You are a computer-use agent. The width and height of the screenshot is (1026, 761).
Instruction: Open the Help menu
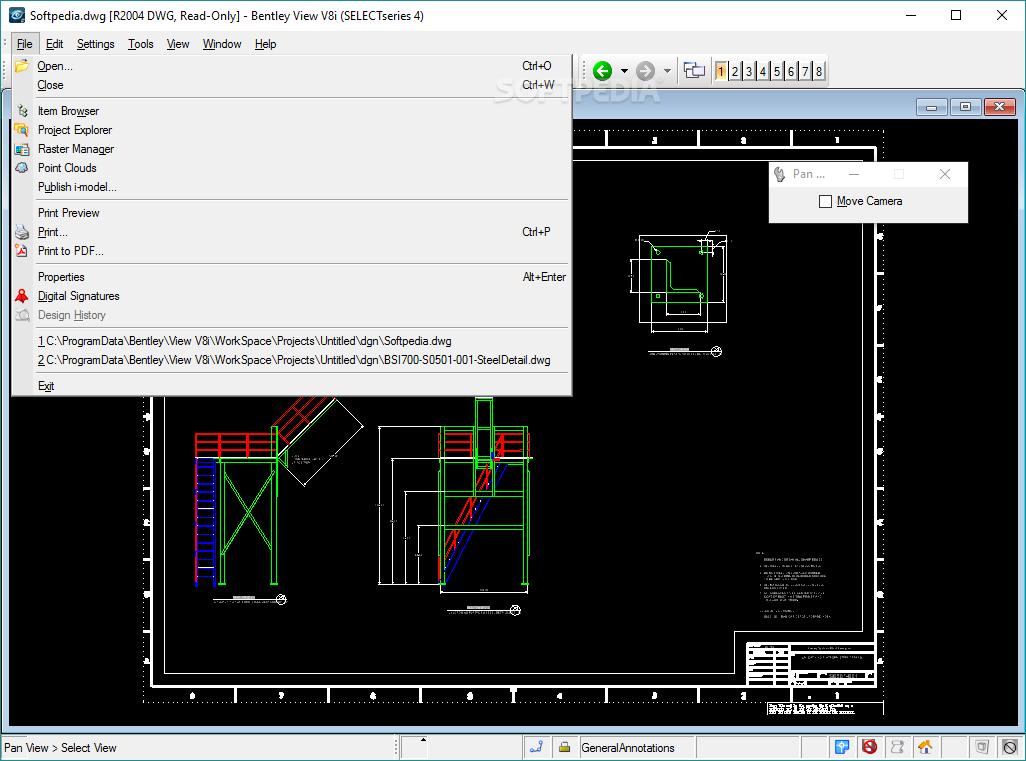tap(265, 44)
